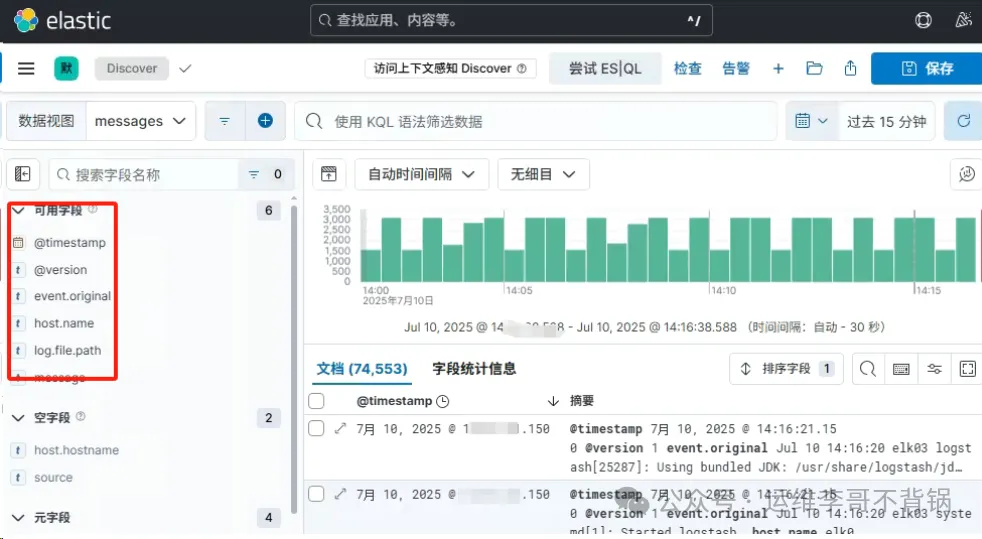982x539 pixels.
Task: Open the hamburger navigation menu
Action: pyautogui.click(x=27, y=68)
